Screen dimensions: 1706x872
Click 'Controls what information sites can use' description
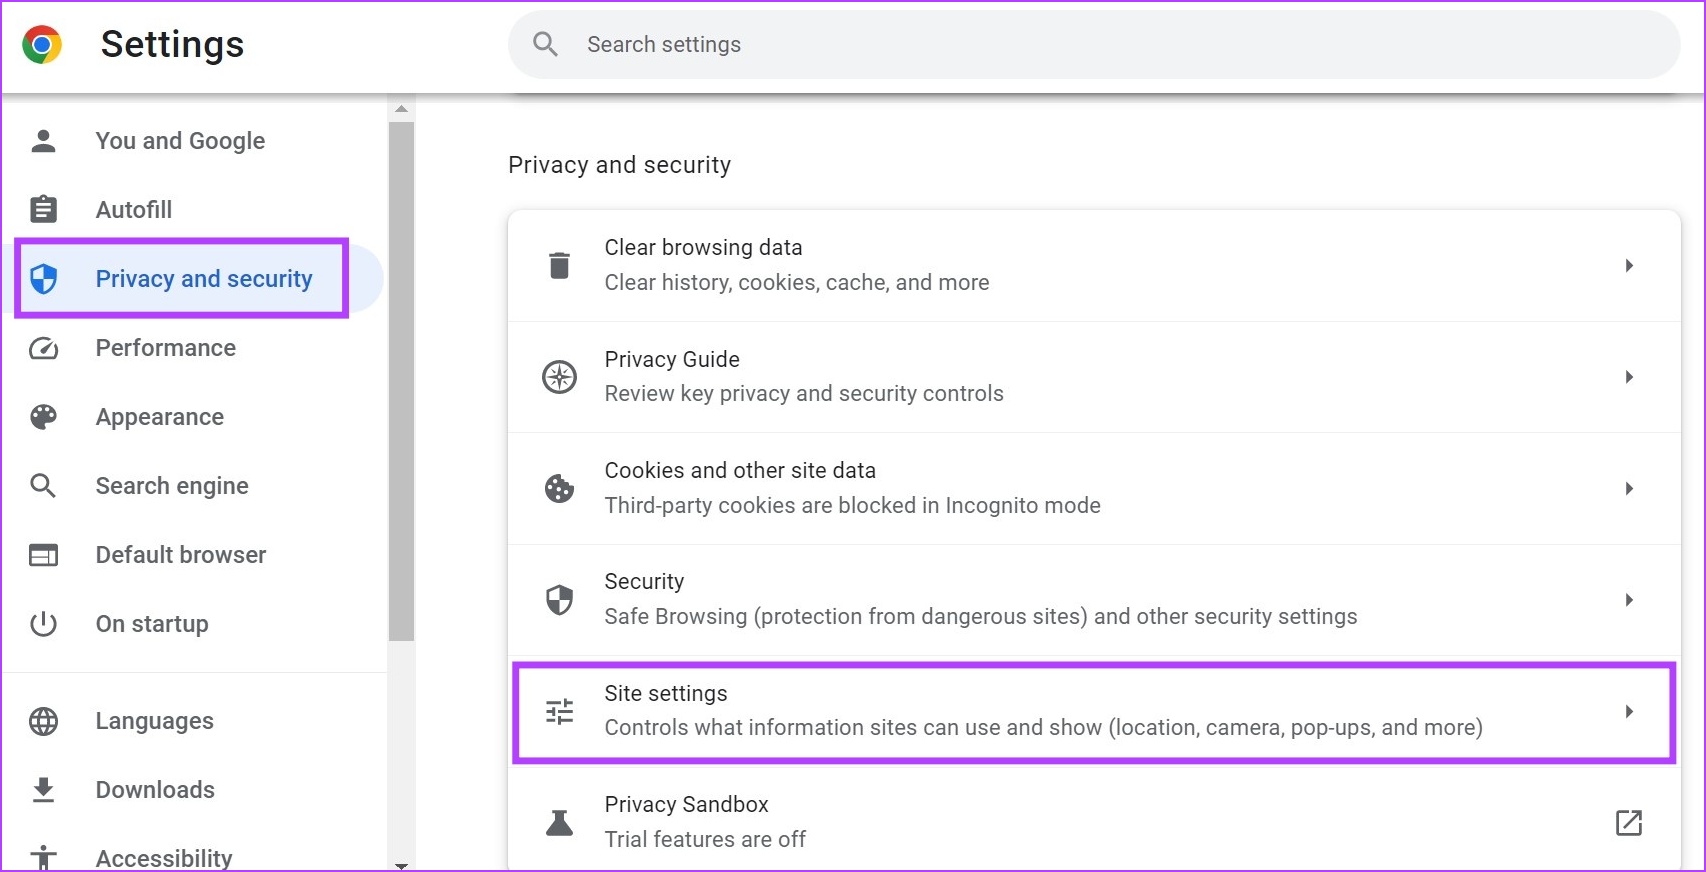pyautogui.click(x=1043, y=728)
